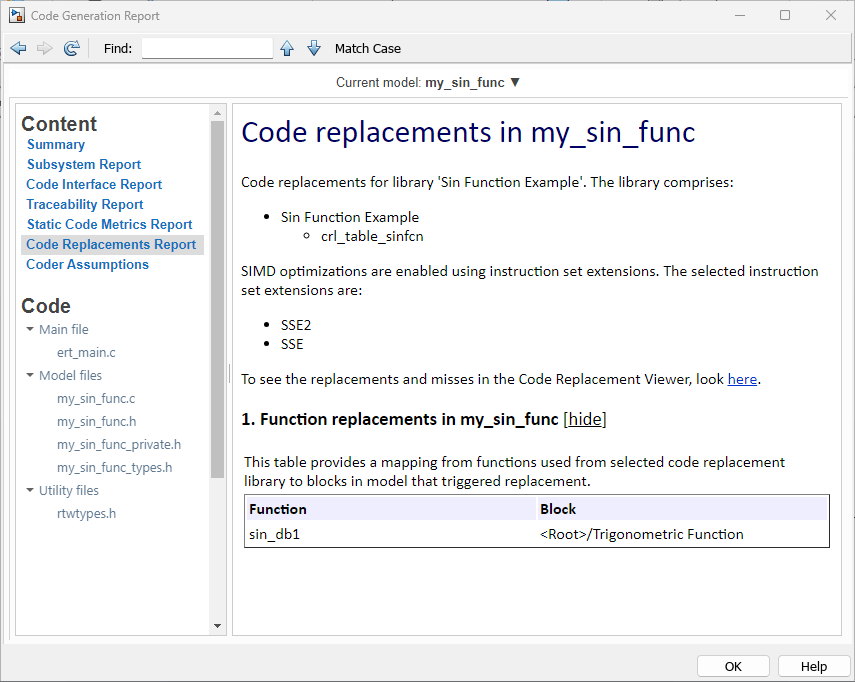Image resolution: width=855 pixels, height=682 pixels.
Task: Collapse the Utility files tree node
Action: (x=29, y=490)
